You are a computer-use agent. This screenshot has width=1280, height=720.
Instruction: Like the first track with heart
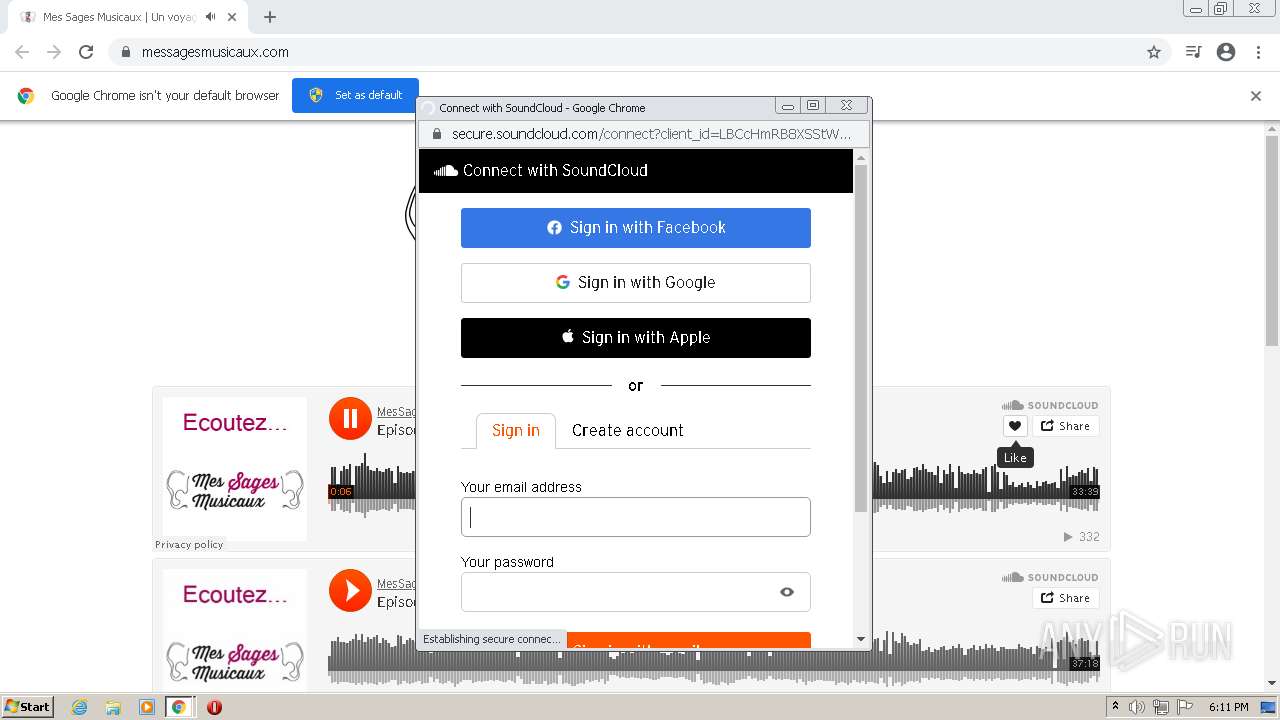click(1015, 426)
